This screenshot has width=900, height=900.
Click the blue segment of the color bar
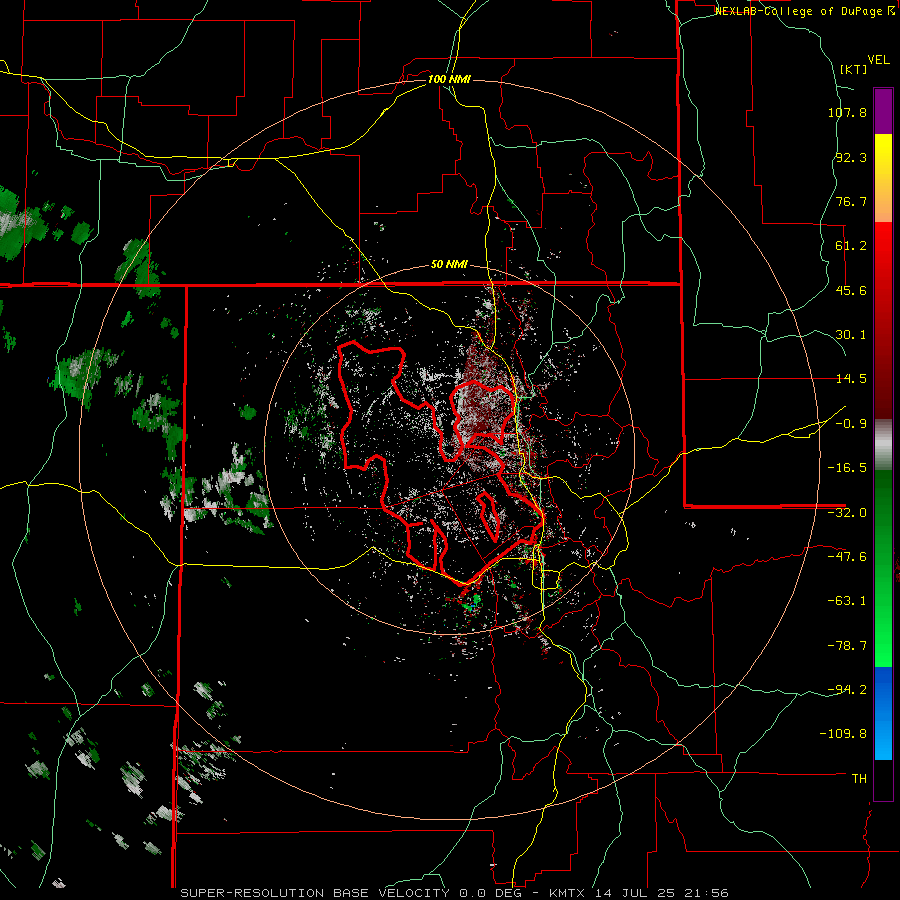[883, 713]
